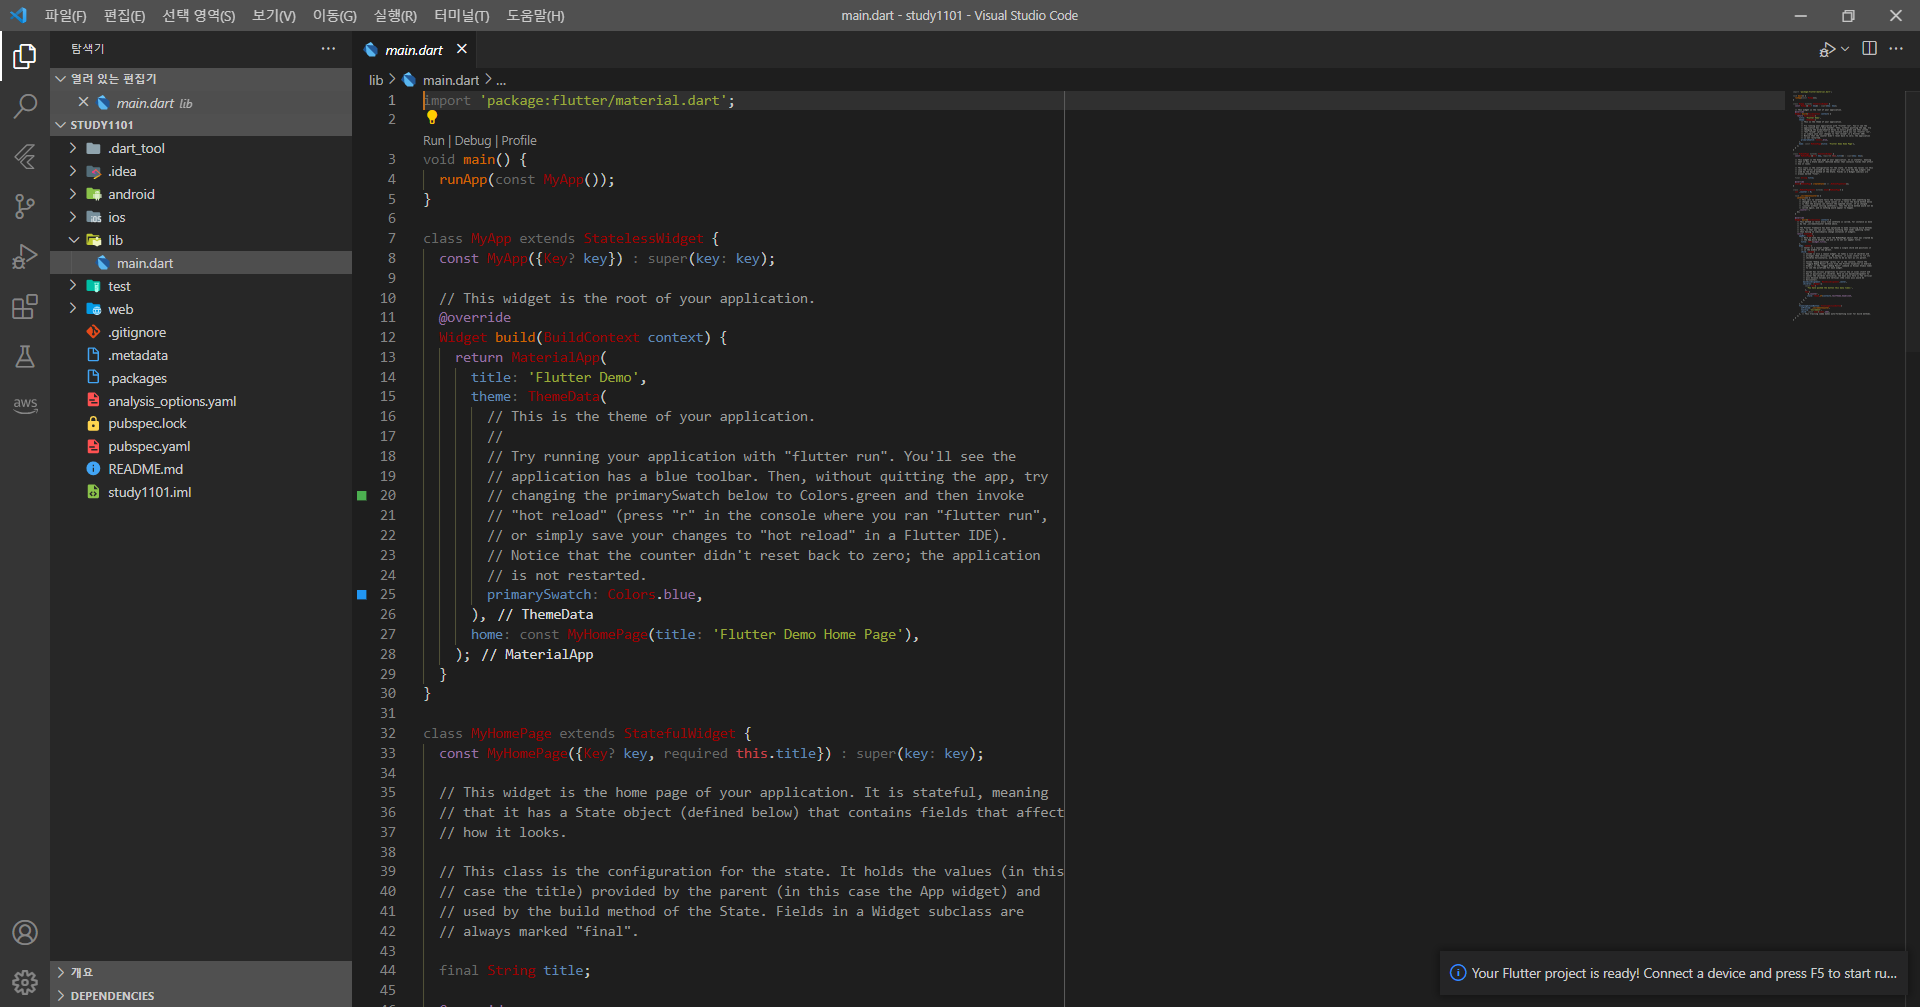This screenshot has height=1007, width=1920.
Task: Open the Flutter/Dart sidebar icon
Action: [x=25, y=156]
